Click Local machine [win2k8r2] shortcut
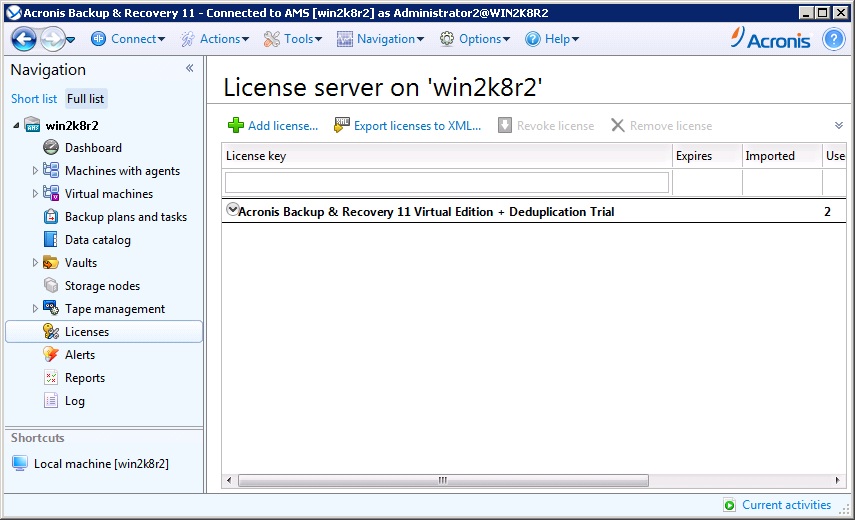The height and width of the screenshot is (520, 855). tap(101, 464)
